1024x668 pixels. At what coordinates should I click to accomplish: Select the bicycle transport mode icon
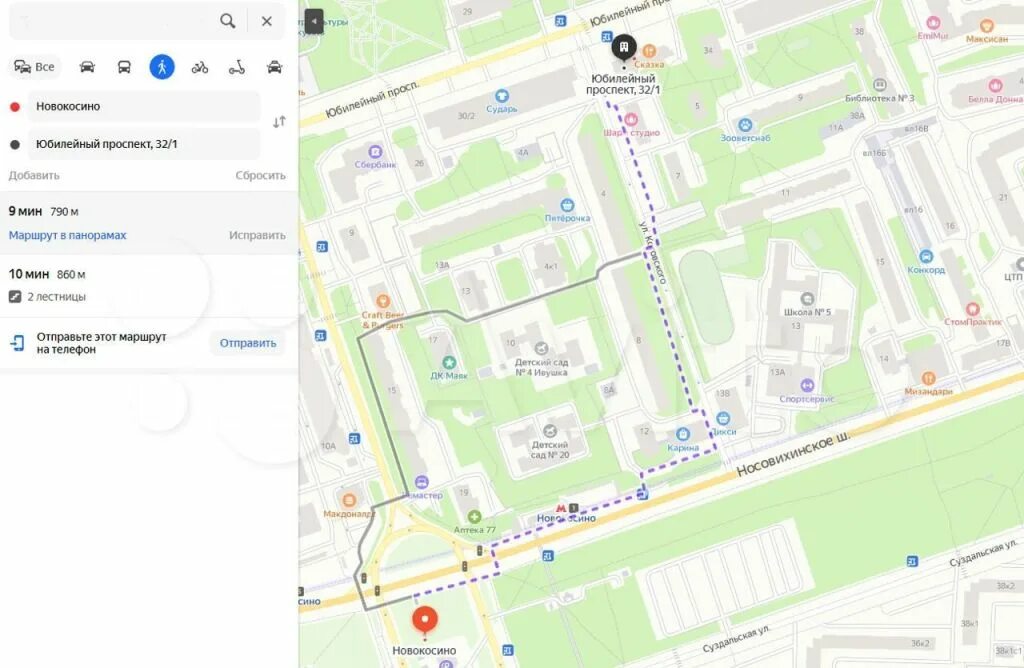[x=200, y=67]
